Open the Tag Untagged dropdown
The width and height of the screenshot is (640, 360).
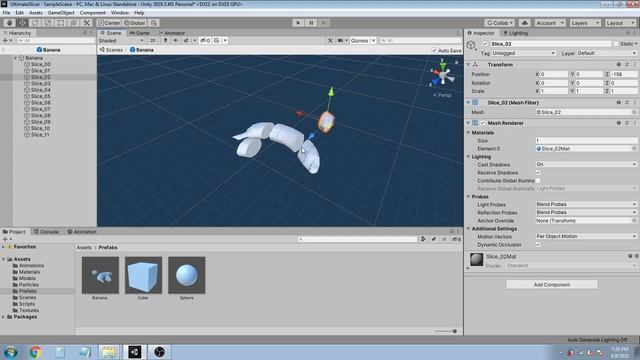pos(524,53)
